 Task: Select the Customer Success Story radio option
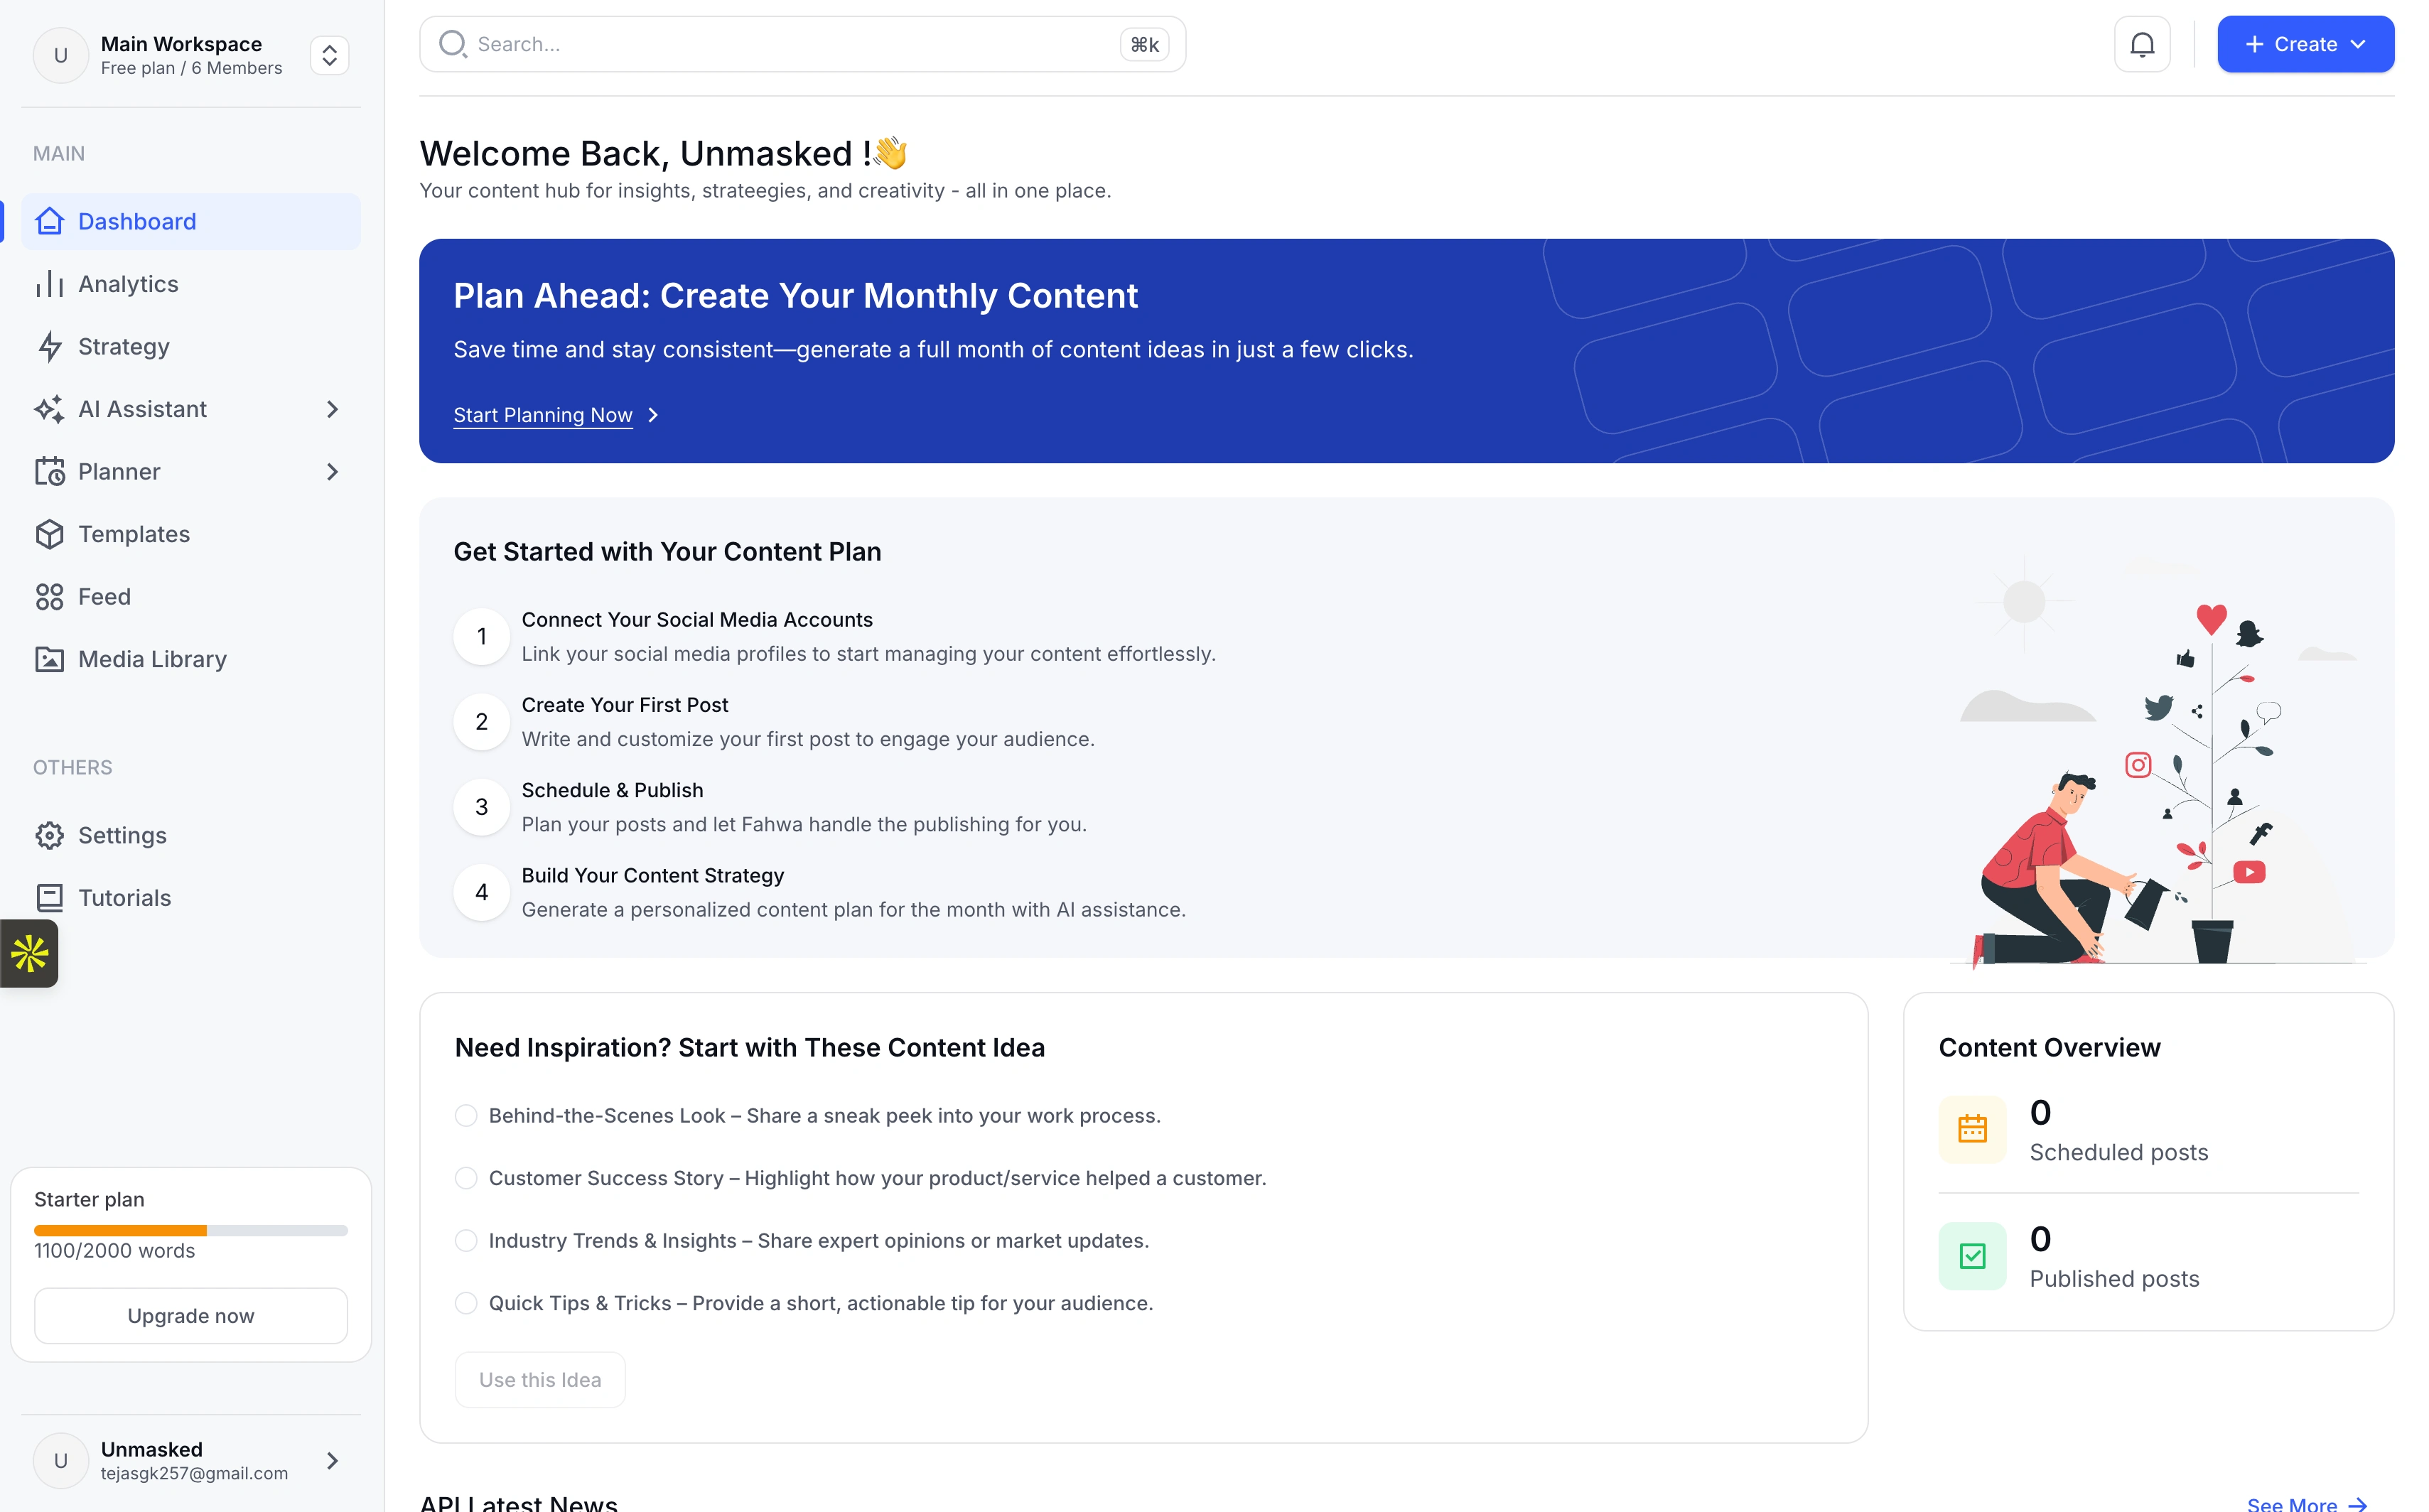[x=465, y=1178]
